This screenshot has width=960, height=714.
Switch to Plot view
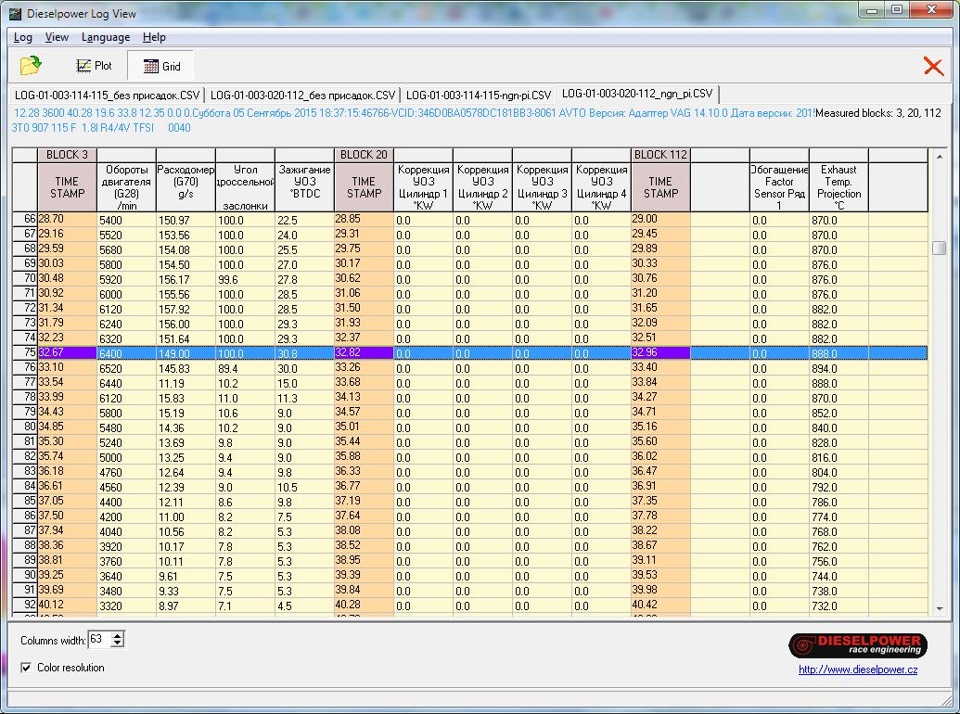94,66
